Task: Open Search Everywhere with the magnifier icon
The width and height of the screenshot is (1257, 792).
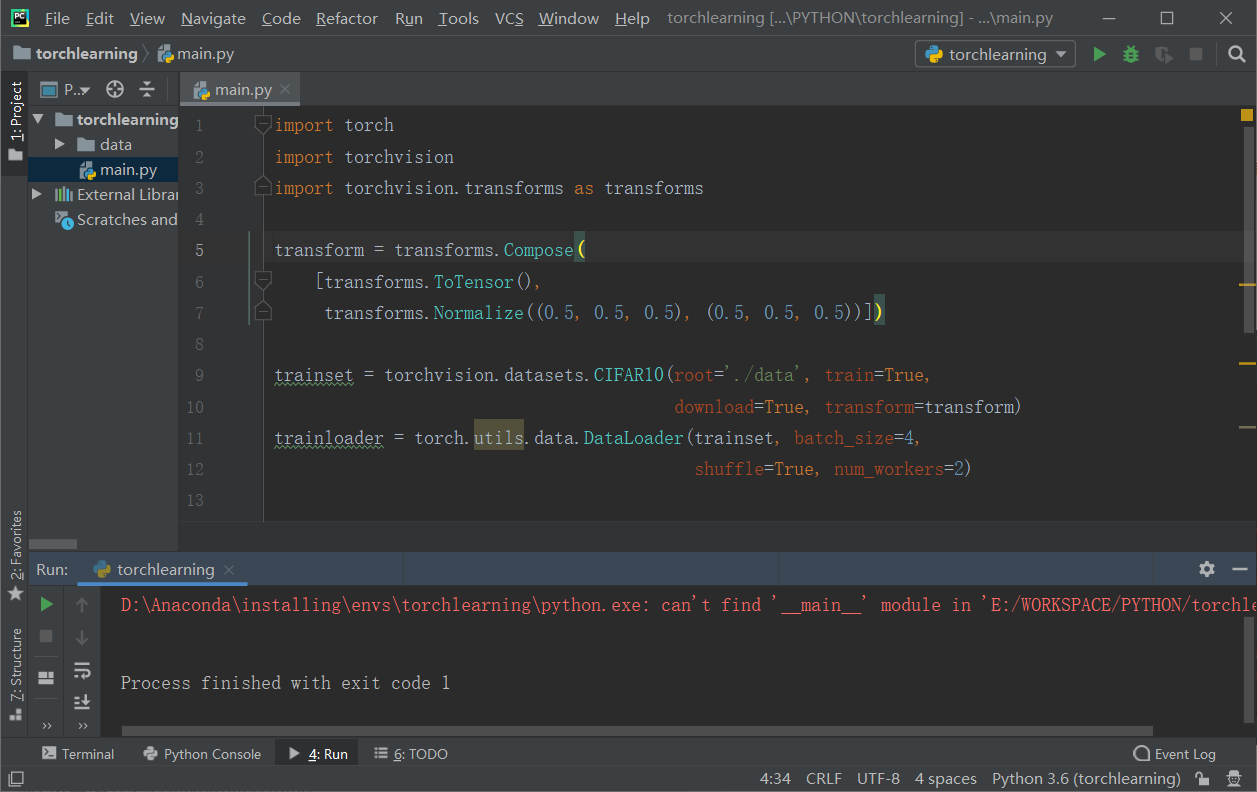Action: coord(1237,54)
